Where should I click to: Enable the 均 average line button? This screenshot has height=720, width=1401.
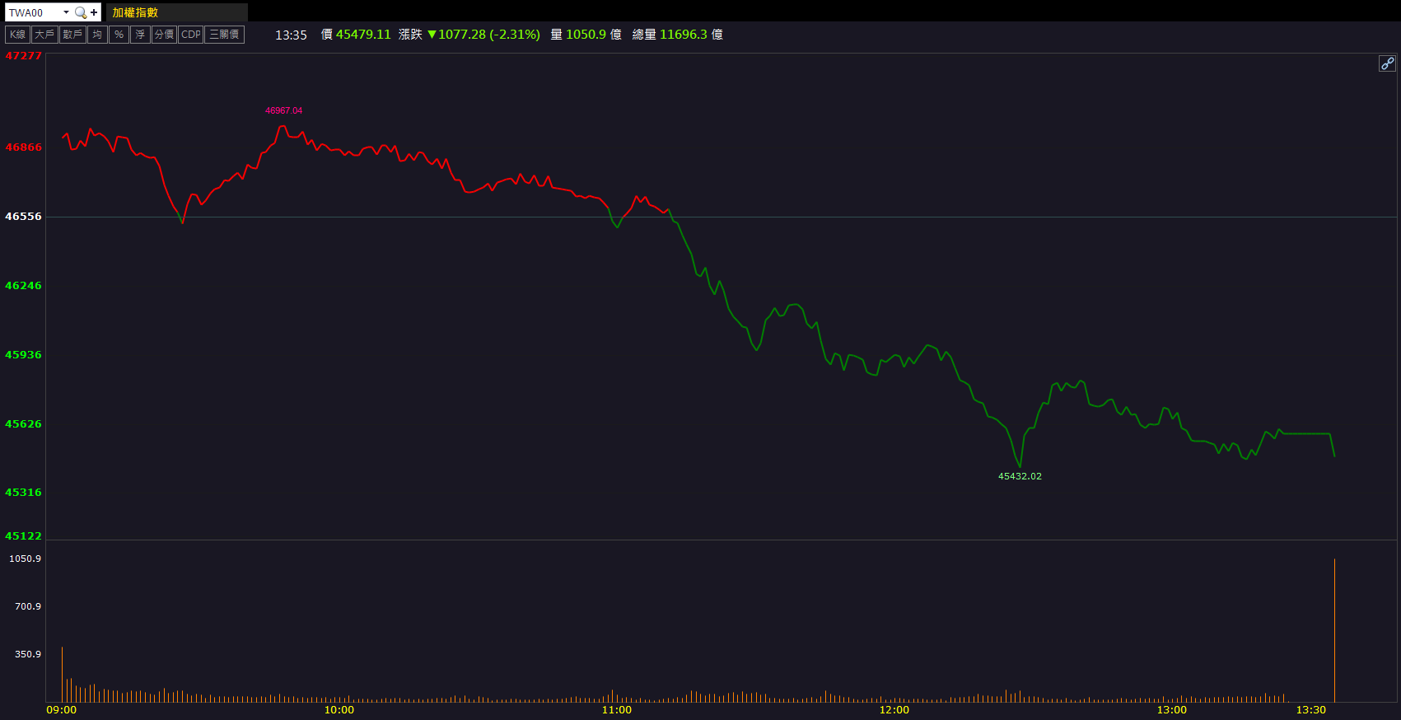click(97, 34)
